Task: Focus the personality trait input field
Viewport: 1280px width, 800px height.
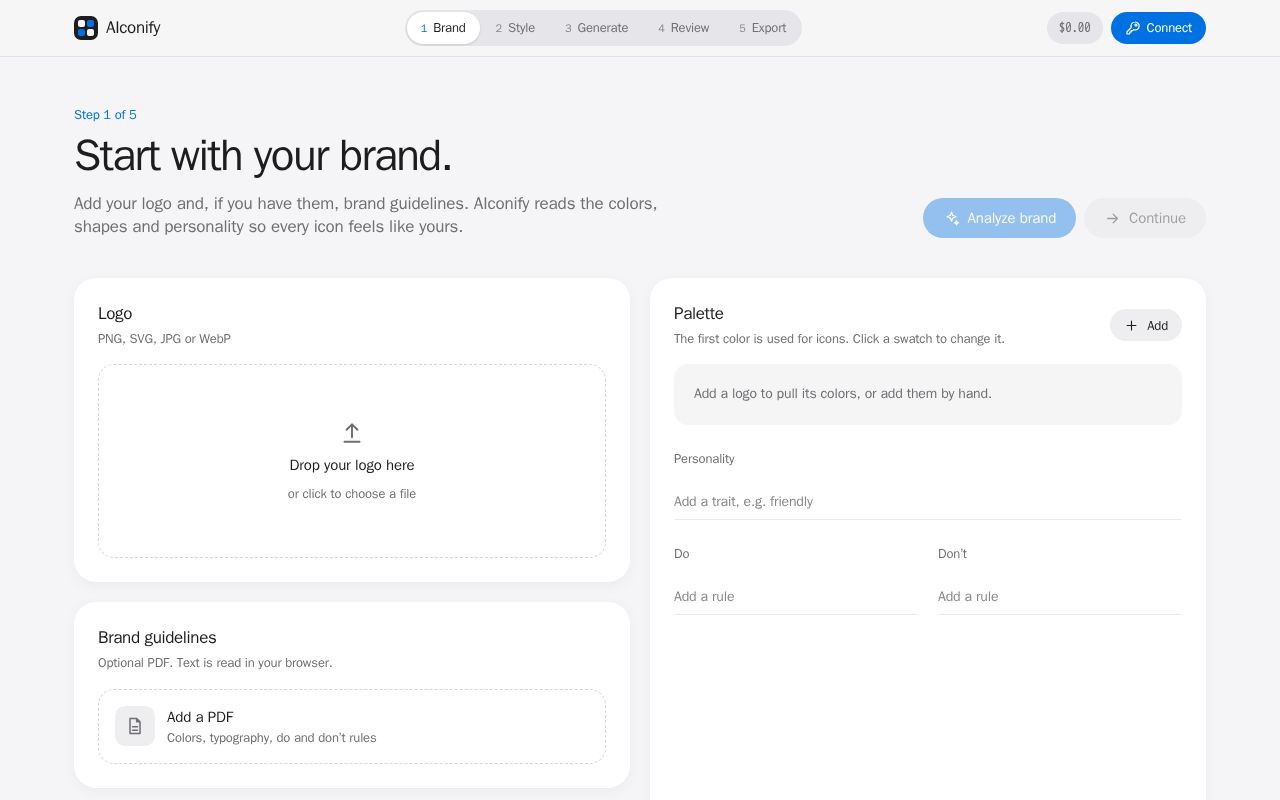Action: coord(928,502)
